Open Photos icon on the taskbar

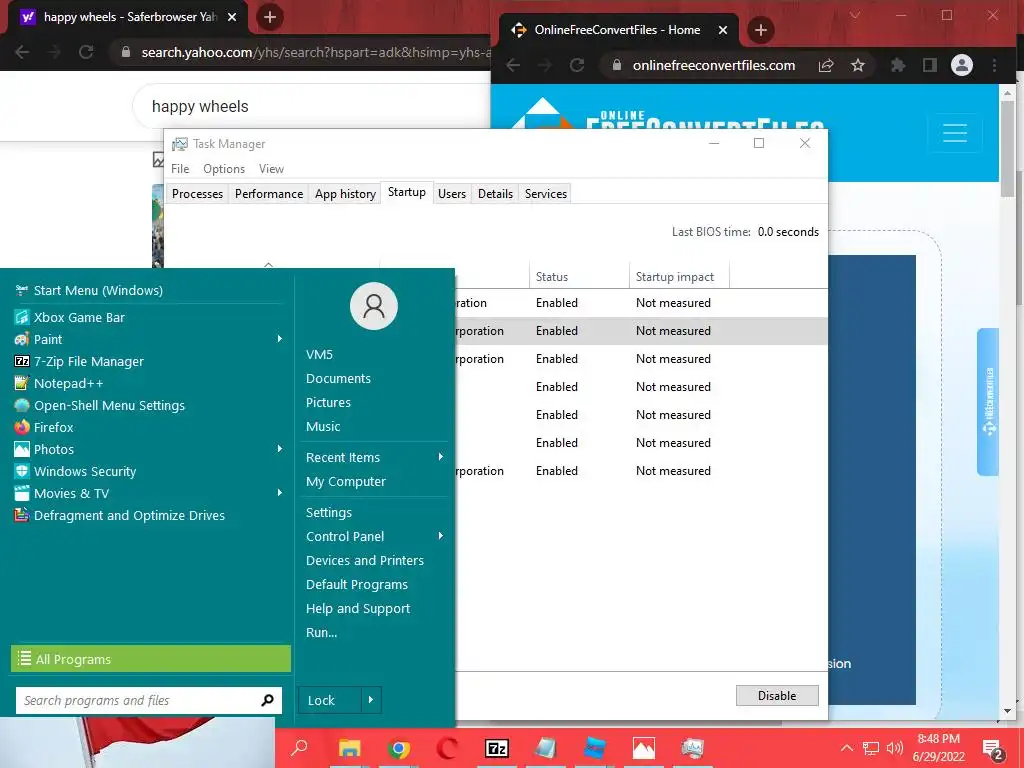pyautogui.click(x=643, y=748)
